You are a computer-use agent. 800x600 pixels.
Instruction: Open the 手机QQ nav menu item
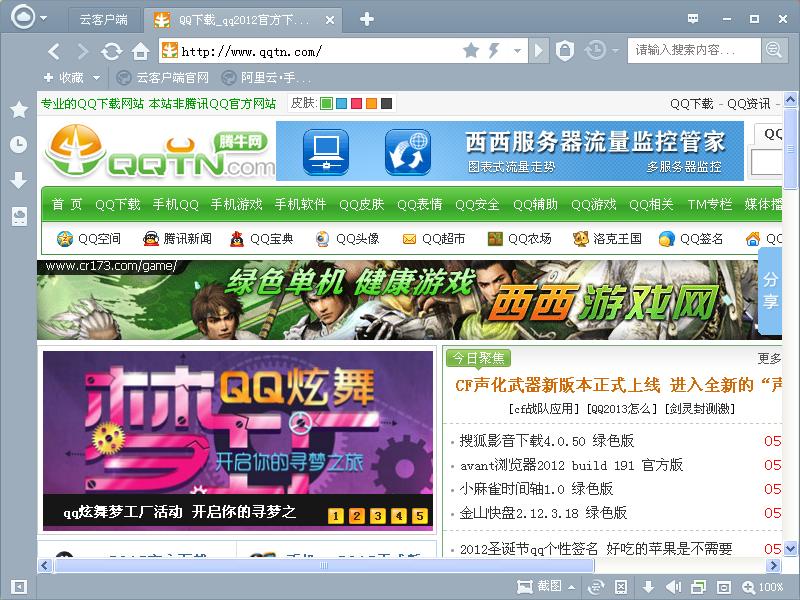click(x=176, y=205)
